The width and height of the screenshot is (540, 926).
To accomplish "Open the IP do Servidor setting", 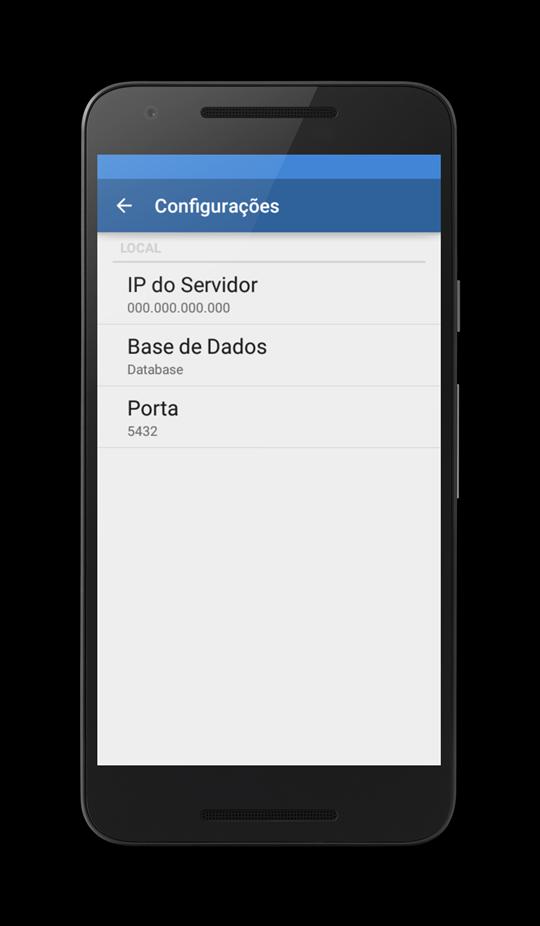I will (x=269, y=294).
